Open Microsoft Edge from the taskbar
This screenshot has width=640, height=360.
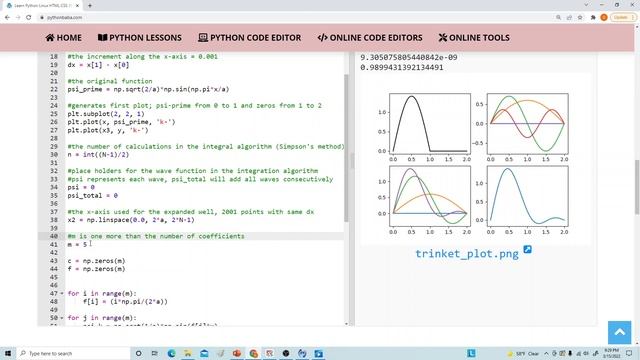171,353
